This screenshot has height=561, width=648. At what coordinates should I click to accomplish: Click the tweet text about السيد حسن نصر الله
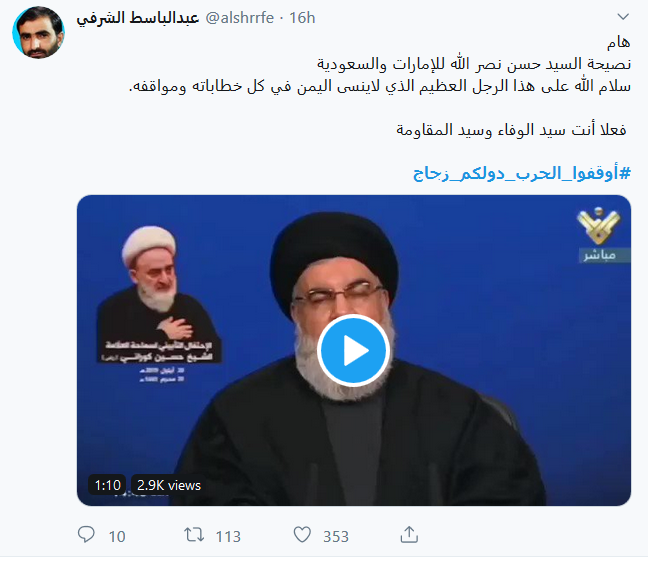[474, 64]
